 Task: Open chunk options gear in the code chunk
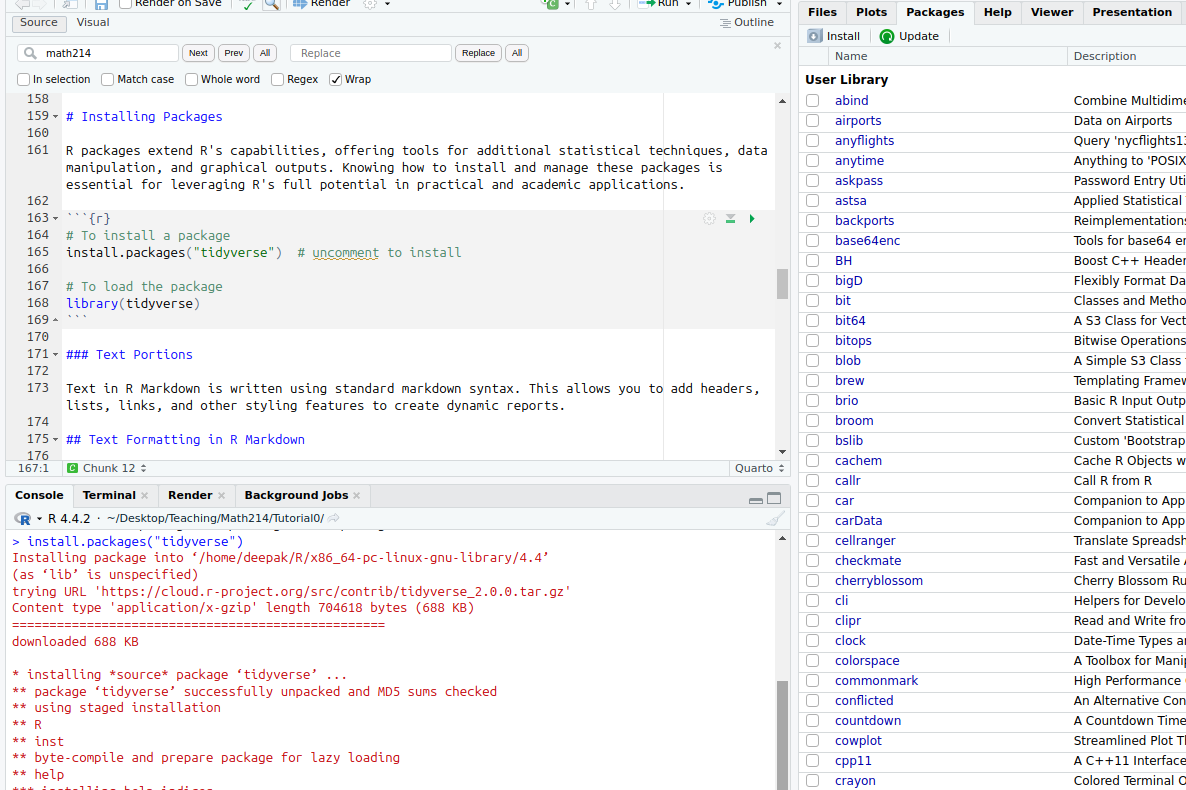(709, 219)
